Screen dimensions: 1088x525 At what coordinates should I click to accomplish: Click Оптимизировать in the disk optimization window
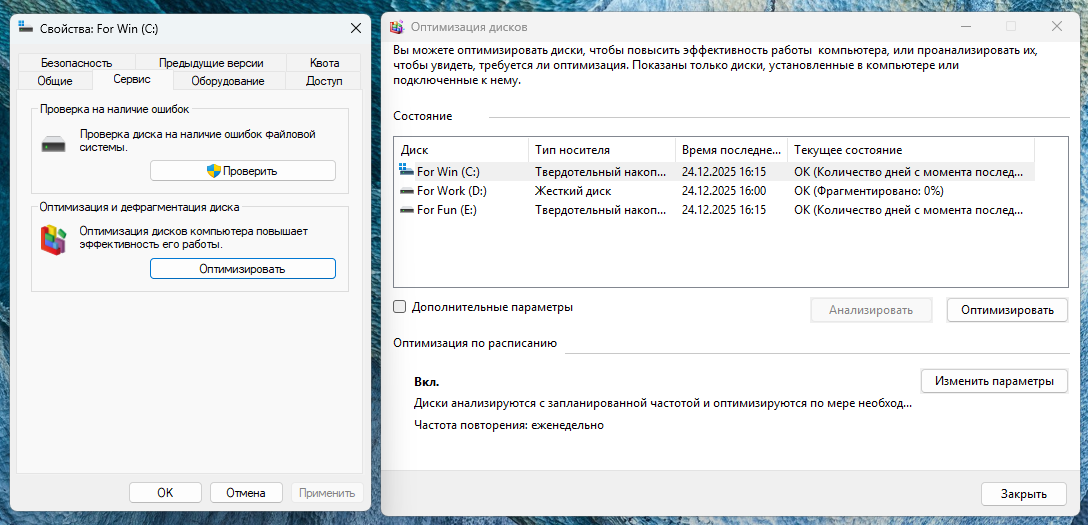pos(1007,310)
